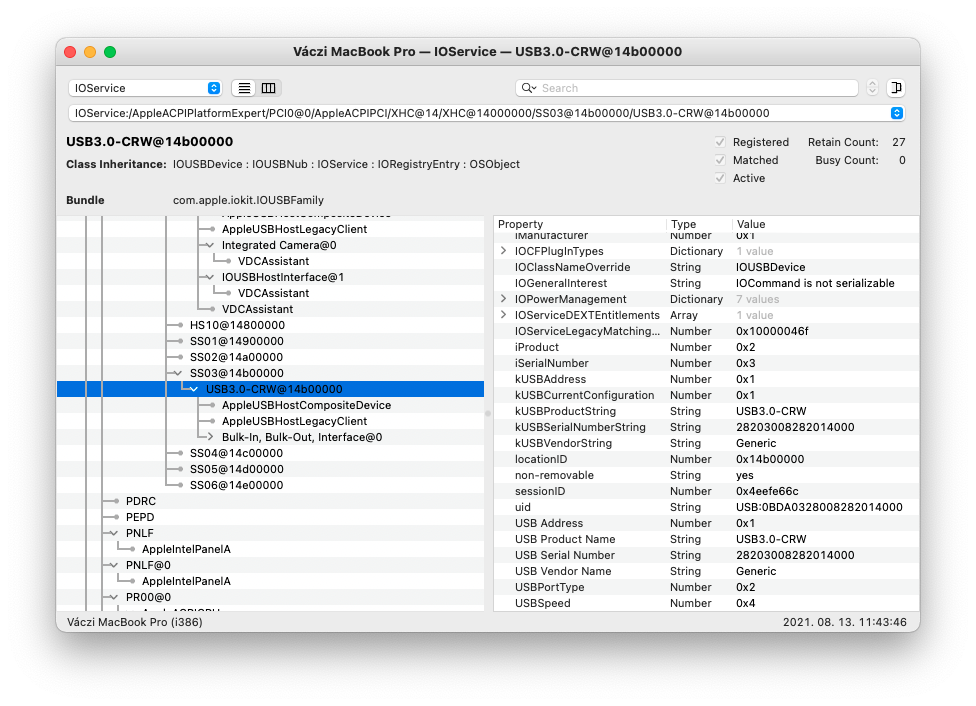The height and width of the screenshot is (706, 976).
Task: Select the IOClassNameOverride property row
Action: [706, 267]
